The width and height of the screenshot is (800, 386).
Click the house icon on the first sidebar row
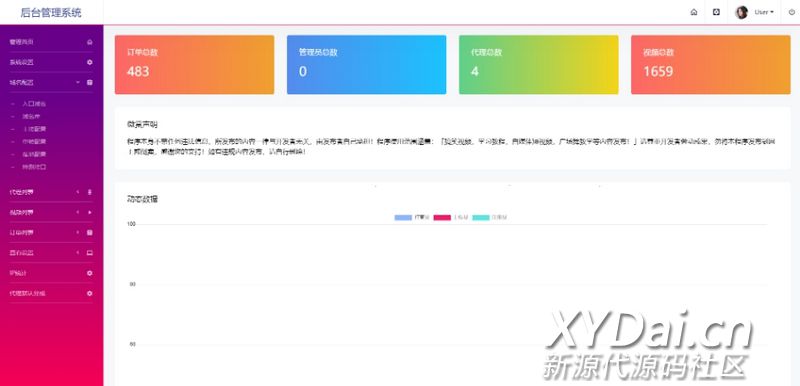pyautogui.click(x=90, y=42)
